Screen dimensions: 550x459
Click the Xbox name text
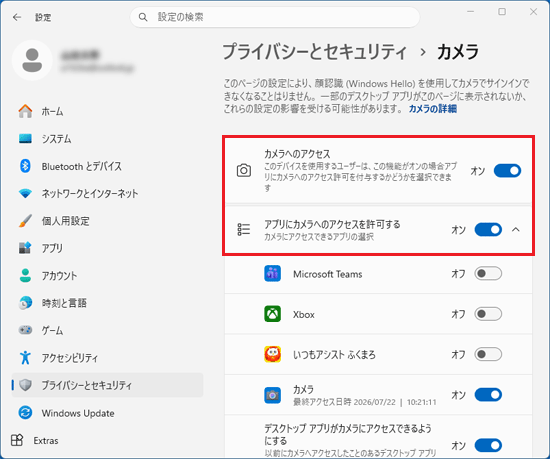(304, 315)
